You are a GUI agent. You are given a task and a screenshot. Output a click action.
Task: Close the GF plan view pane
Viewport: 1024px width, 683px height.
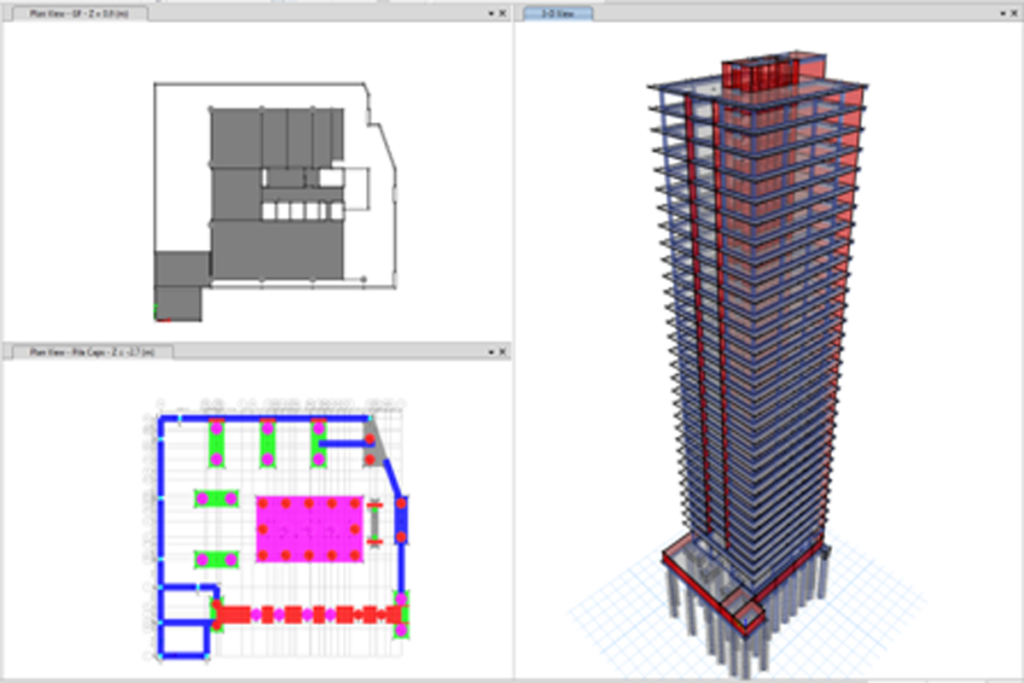click(x=503, y=13)
